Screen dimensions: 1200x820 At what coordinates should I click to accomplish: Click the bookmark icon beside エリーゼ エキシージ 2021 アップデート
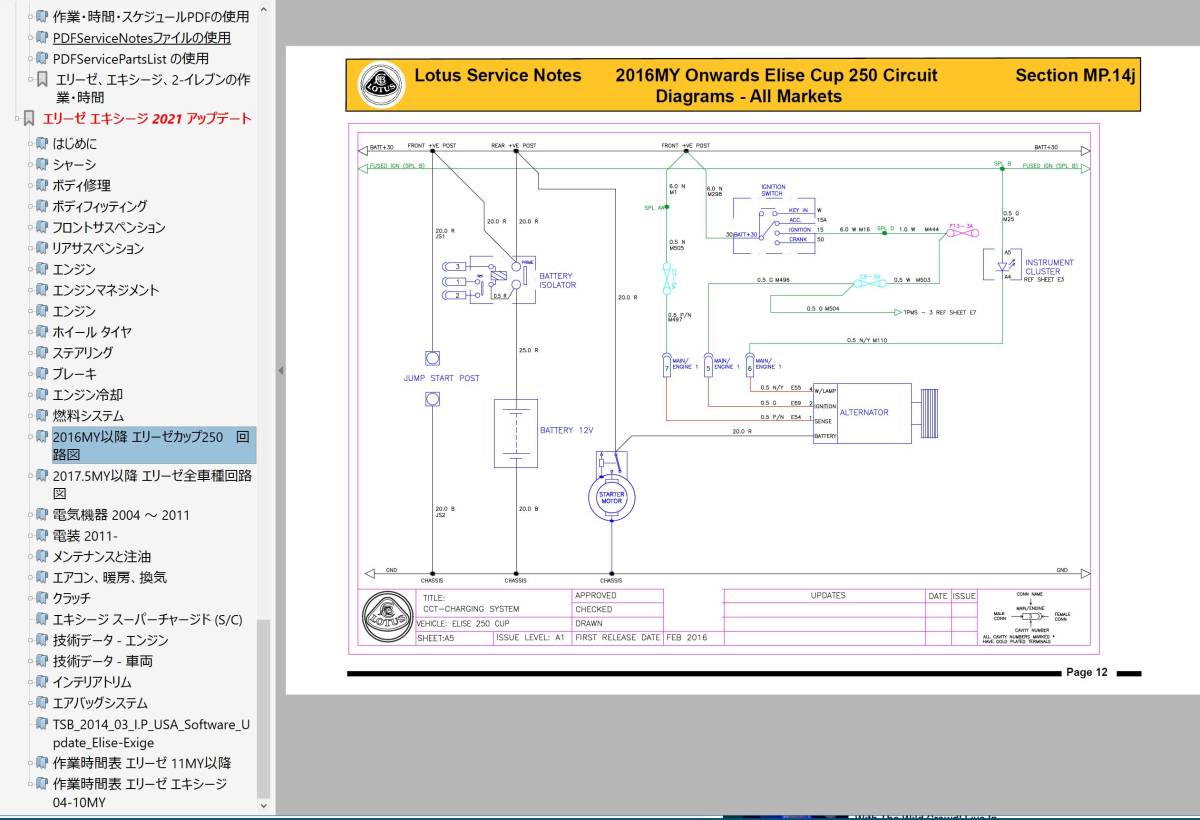click(28, 119)
